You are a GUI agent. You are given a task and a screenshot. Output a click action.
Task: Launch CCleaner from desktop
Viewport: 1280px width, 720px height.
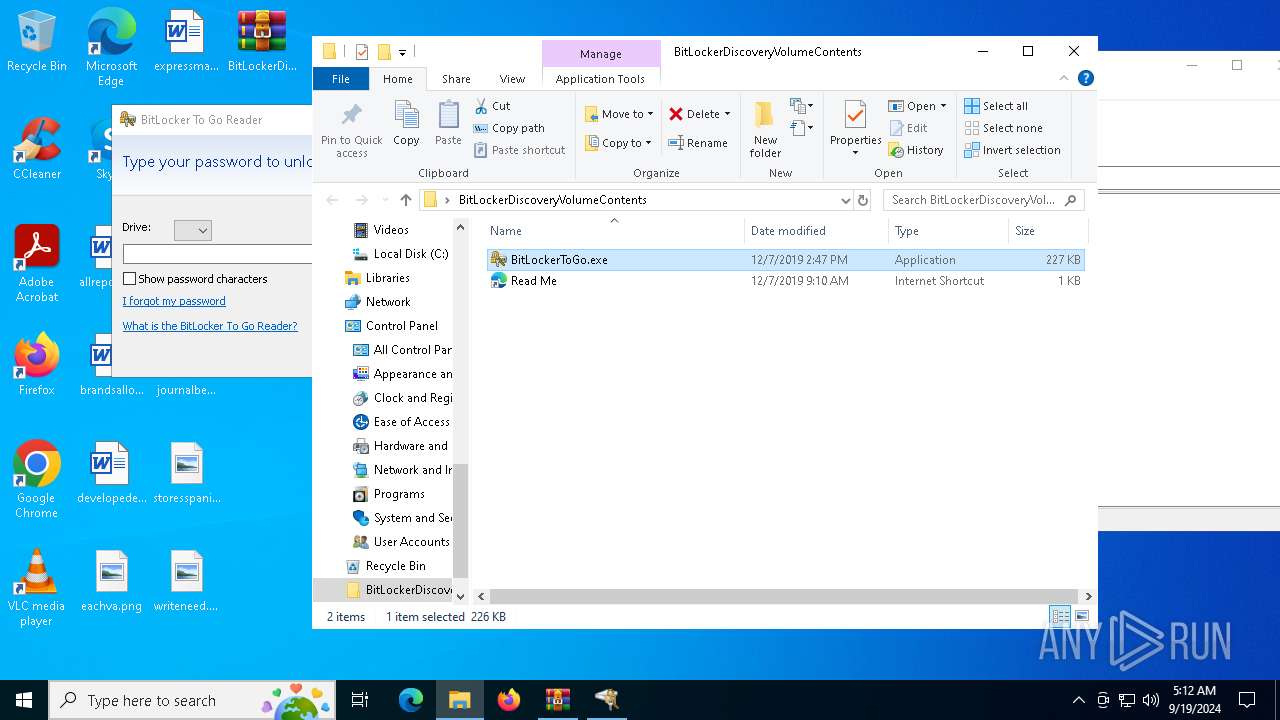(x=36, y=149)
